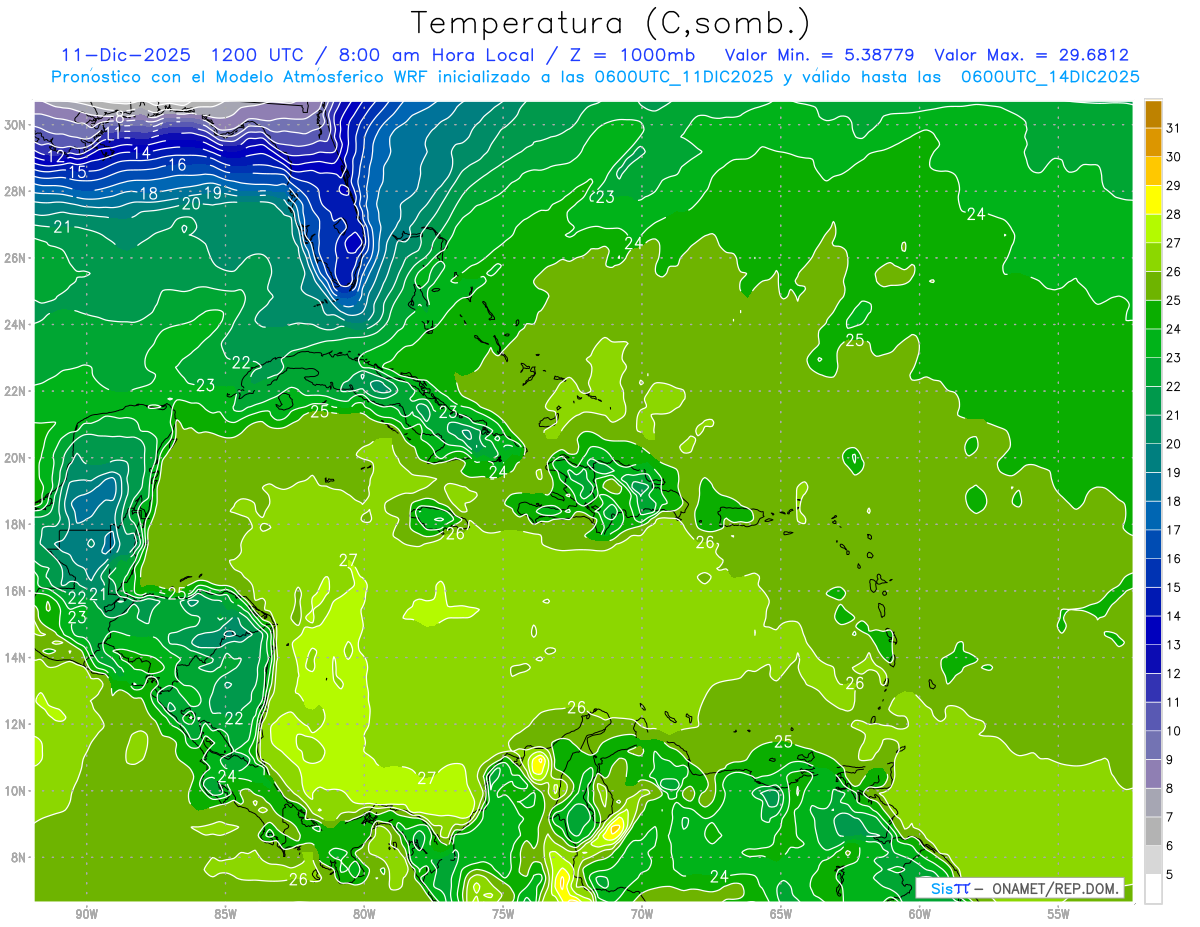Click the white legend swatch below 5
This screenshot has width=1200, height=927.
(x=1153, y=889)
